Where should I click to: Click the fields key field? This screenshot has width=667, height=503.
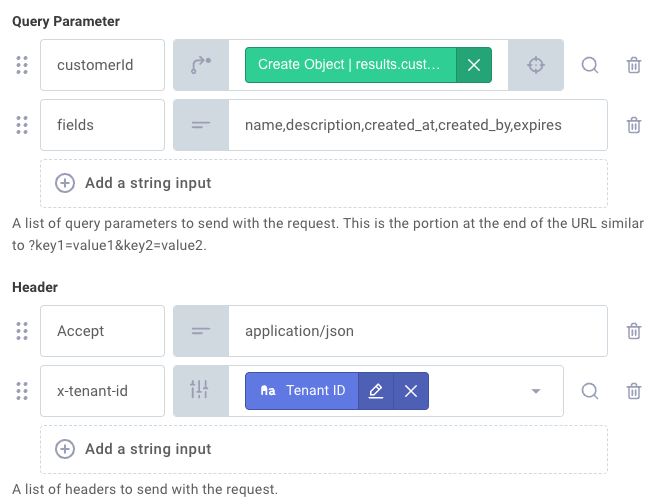tap(103, 125)
